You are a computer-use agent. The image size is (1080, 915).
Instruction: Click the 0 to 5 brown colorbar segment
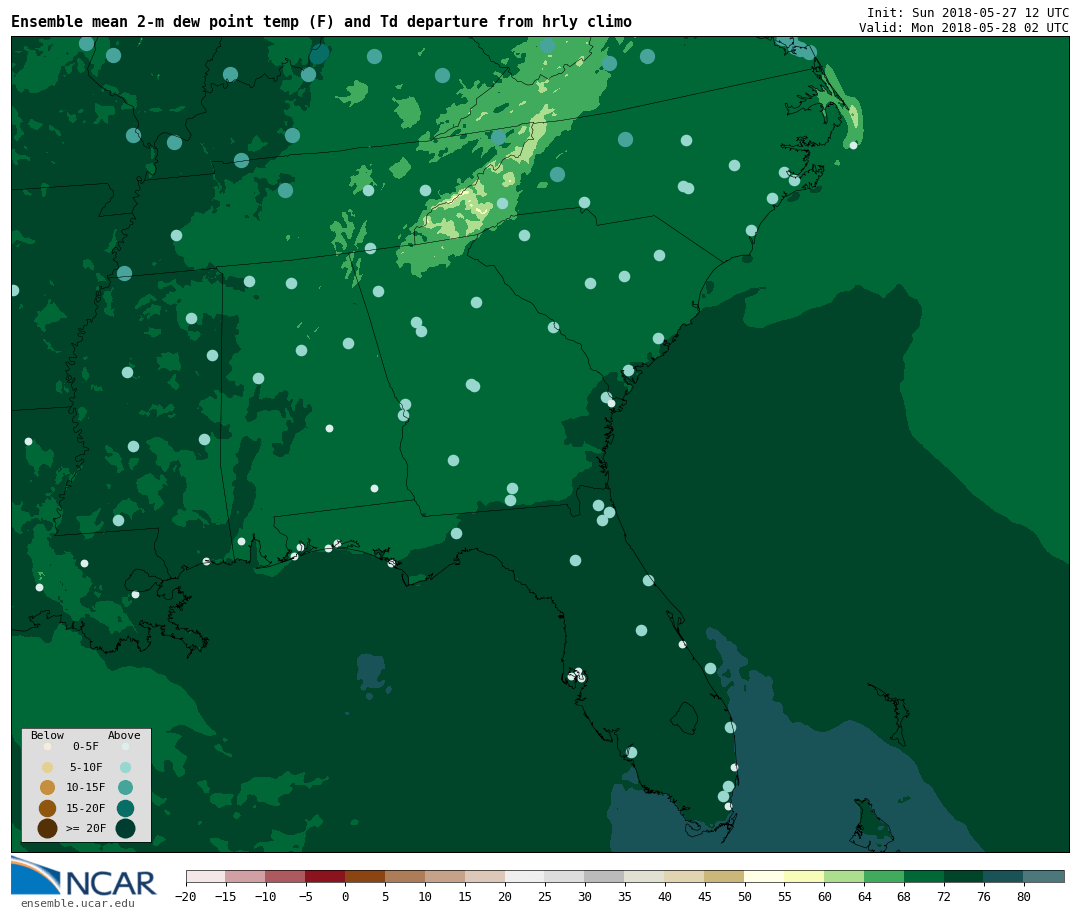coord(366,876)
